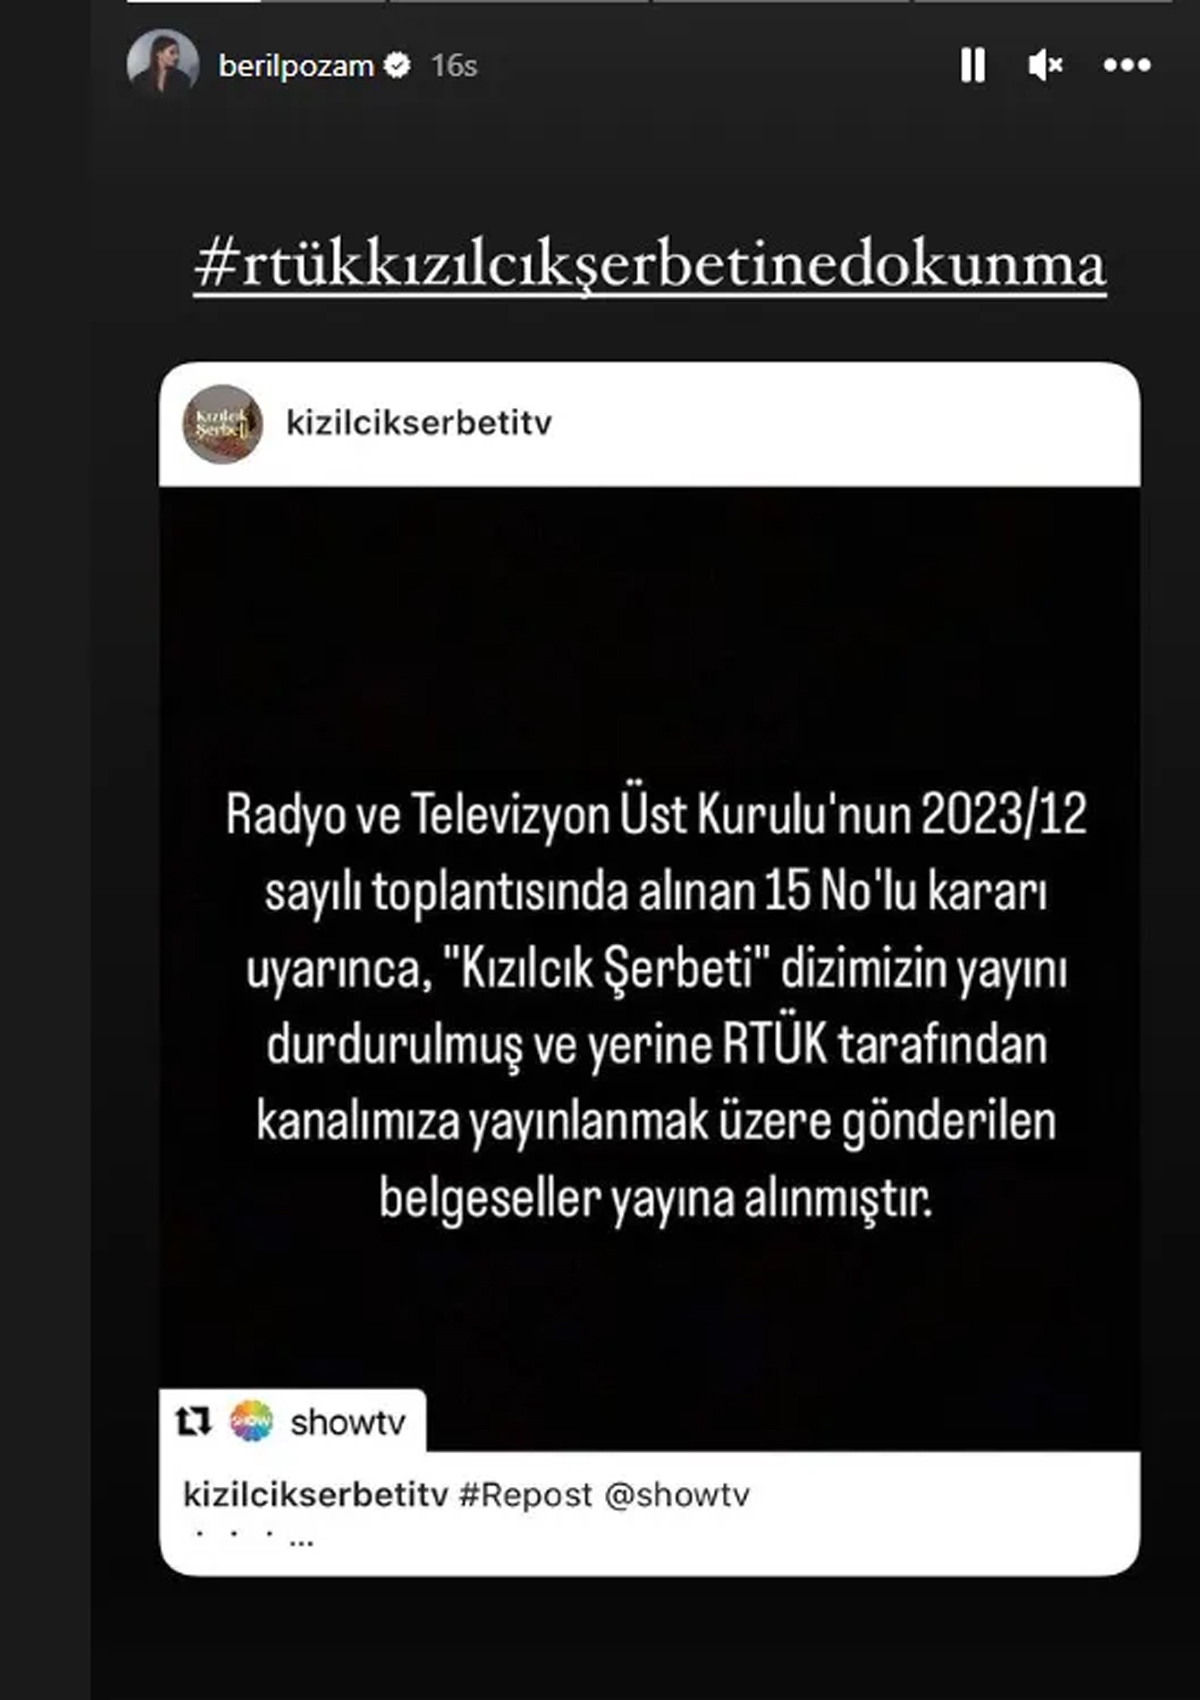Click the blue verified badge
1200x1700 pixels.
click(x=398, y=65)
